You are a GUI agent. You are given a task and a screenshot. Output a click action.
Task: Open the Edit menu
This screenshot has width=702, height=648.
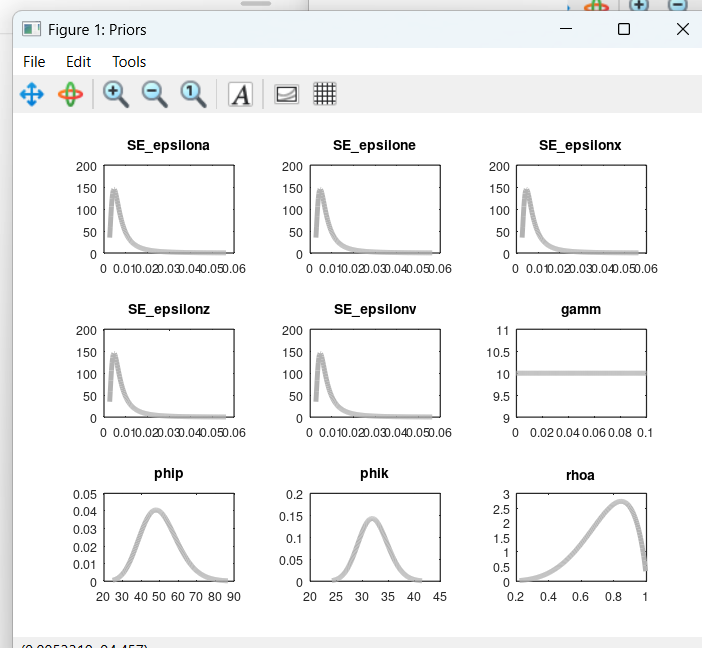coord(78,62)
